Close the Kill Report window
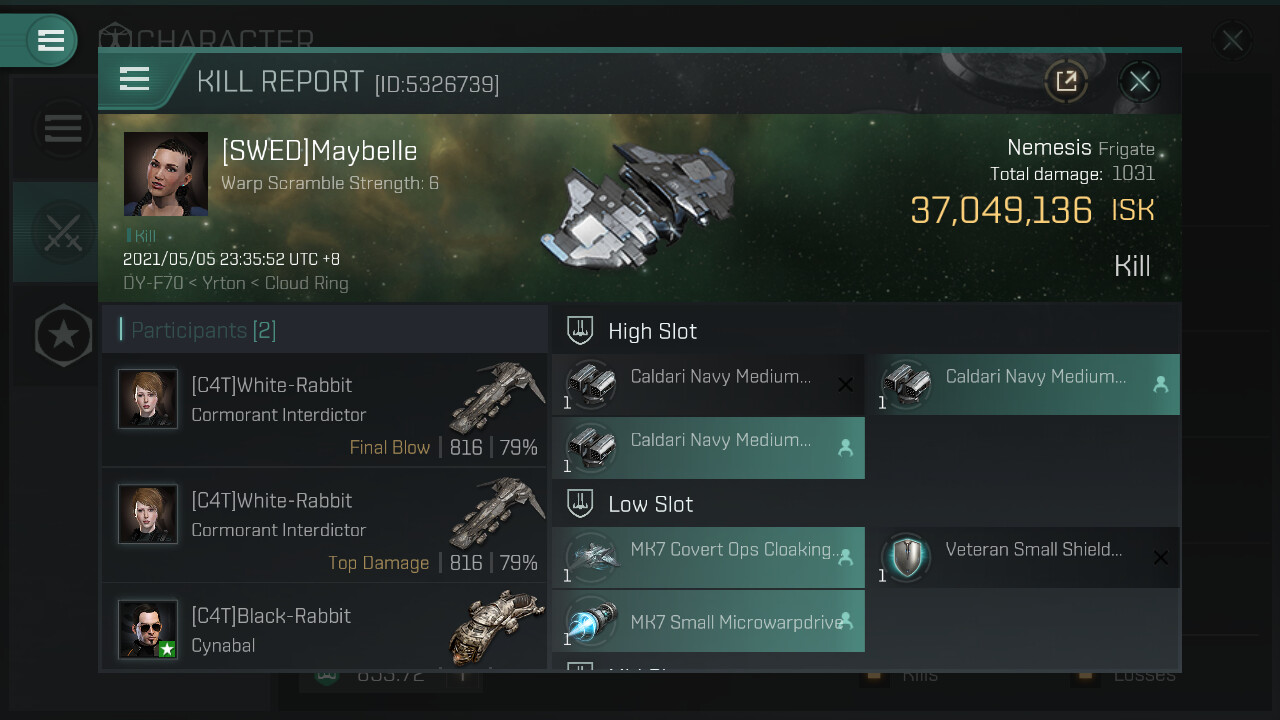This screenshot has width=1280, height=720. (1140, 81)
